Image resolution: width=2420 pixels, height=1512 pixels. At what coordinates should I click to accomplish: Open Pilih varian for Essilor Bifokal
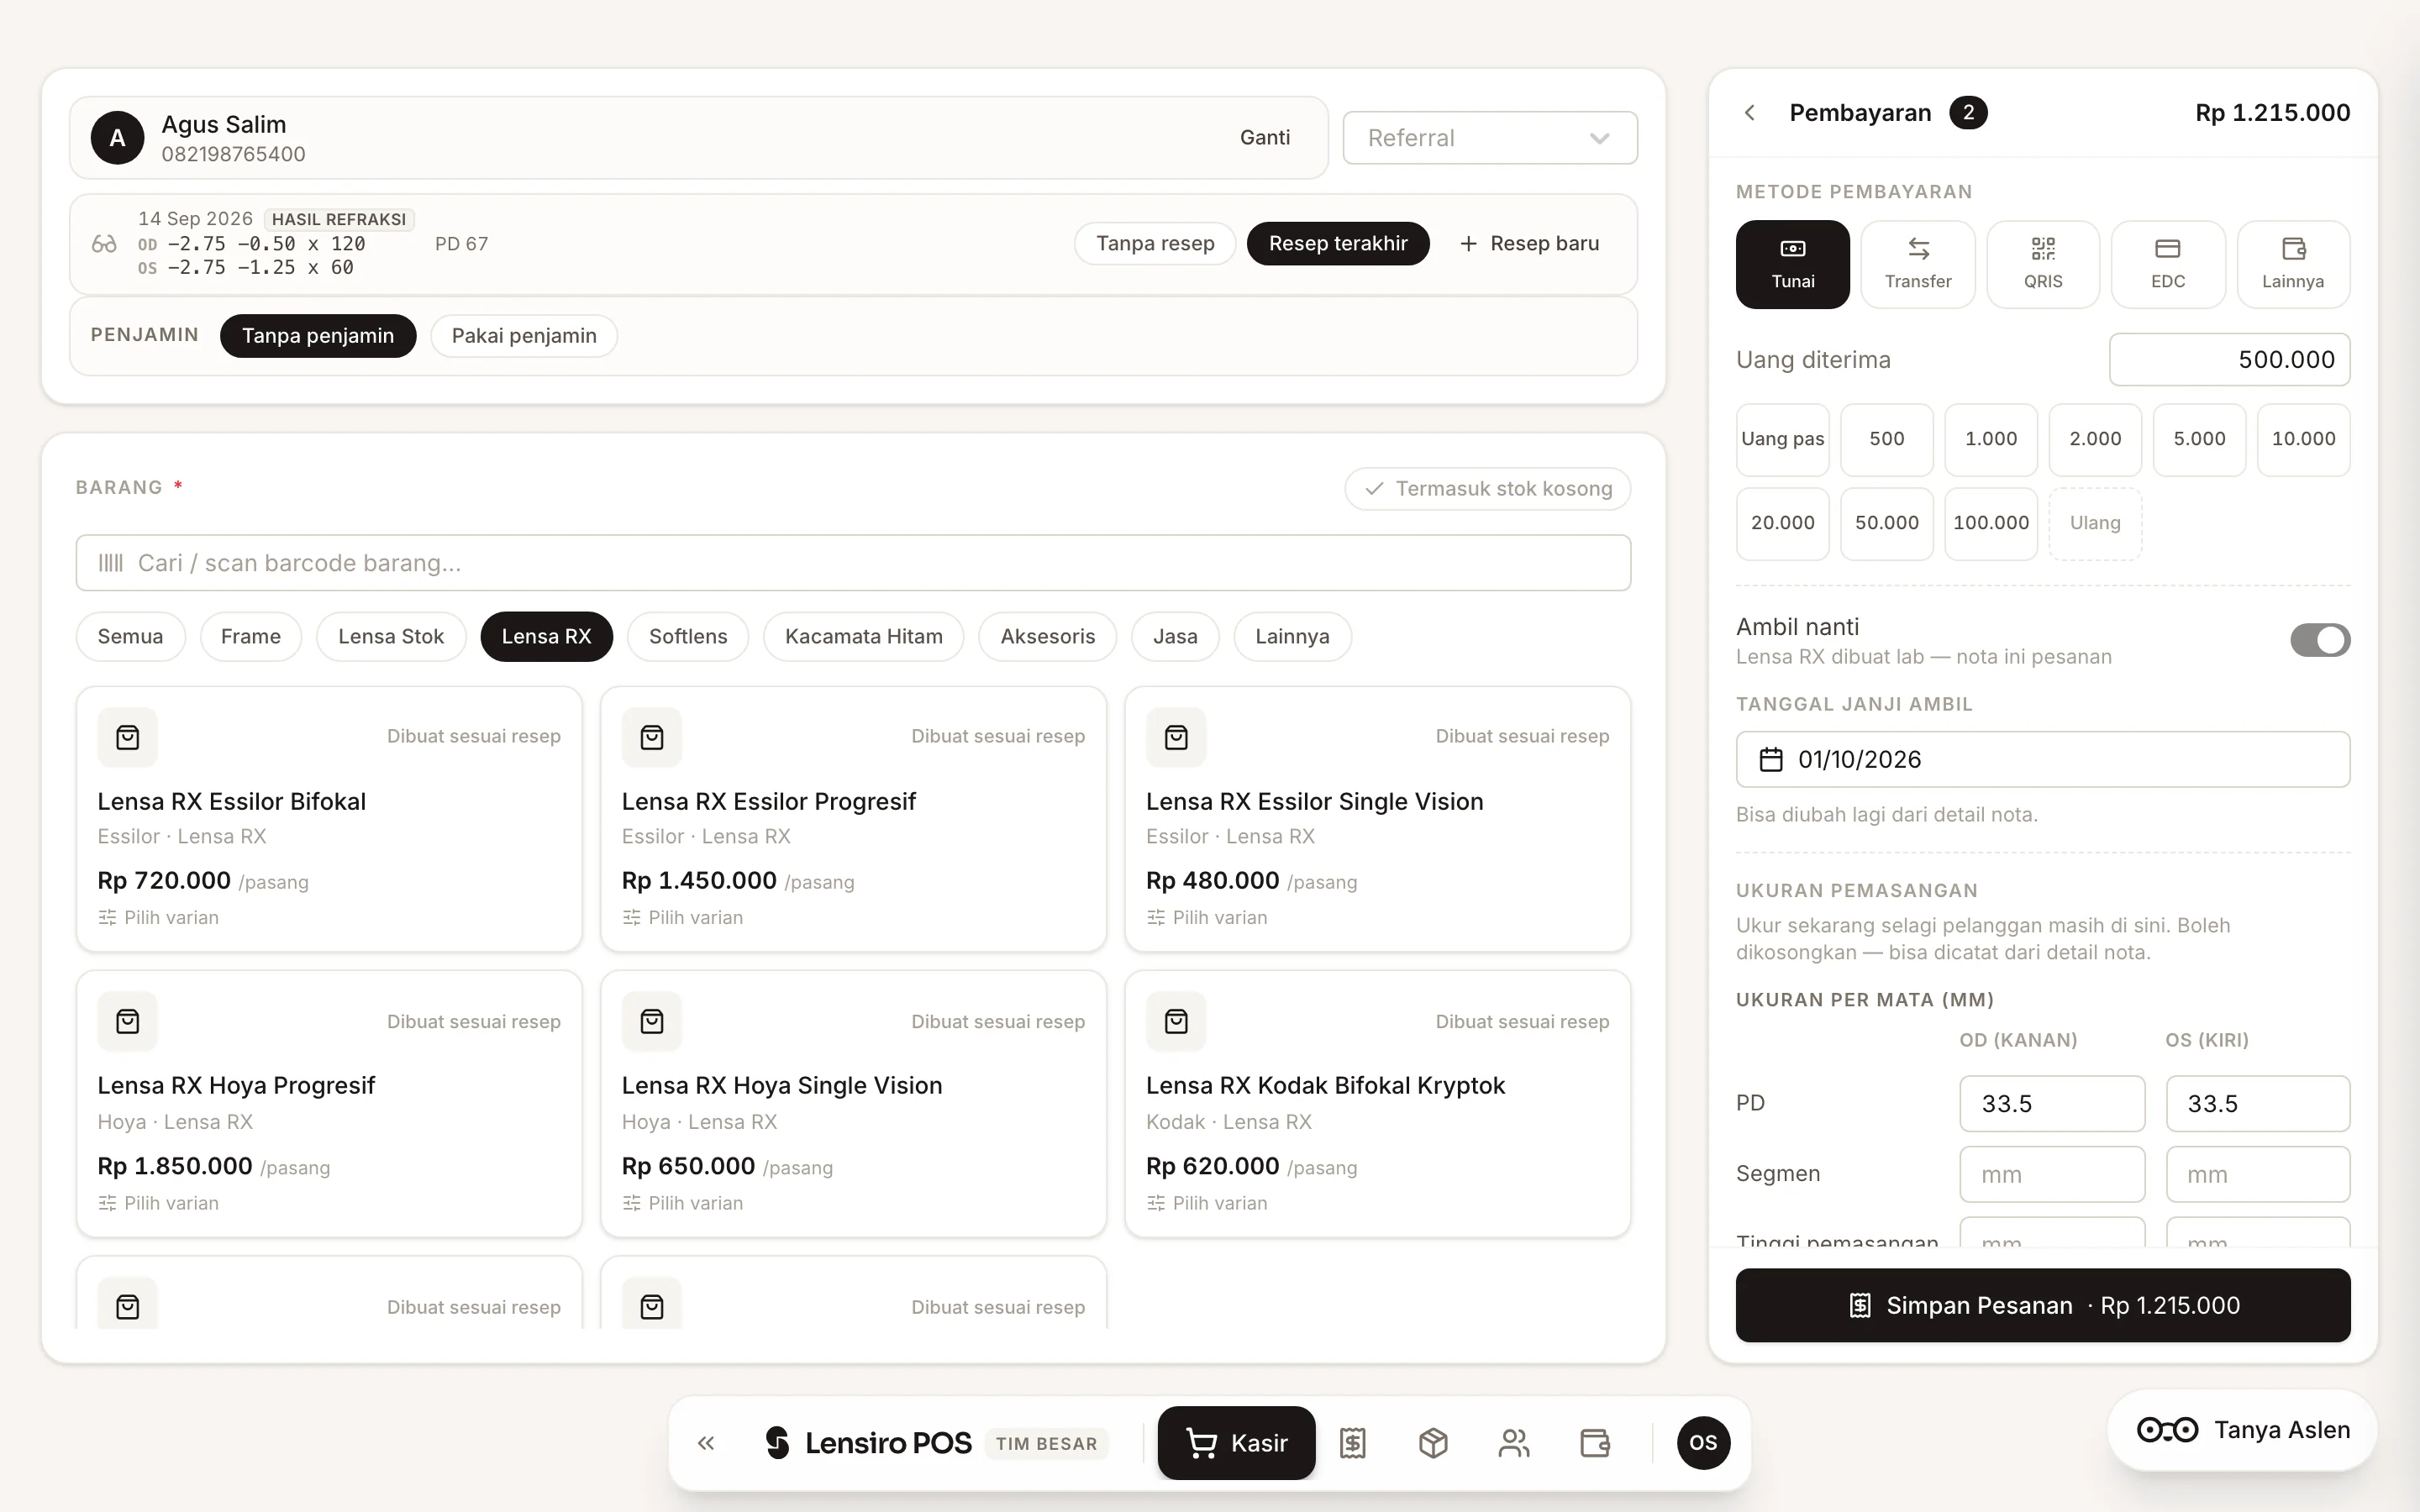158,918
